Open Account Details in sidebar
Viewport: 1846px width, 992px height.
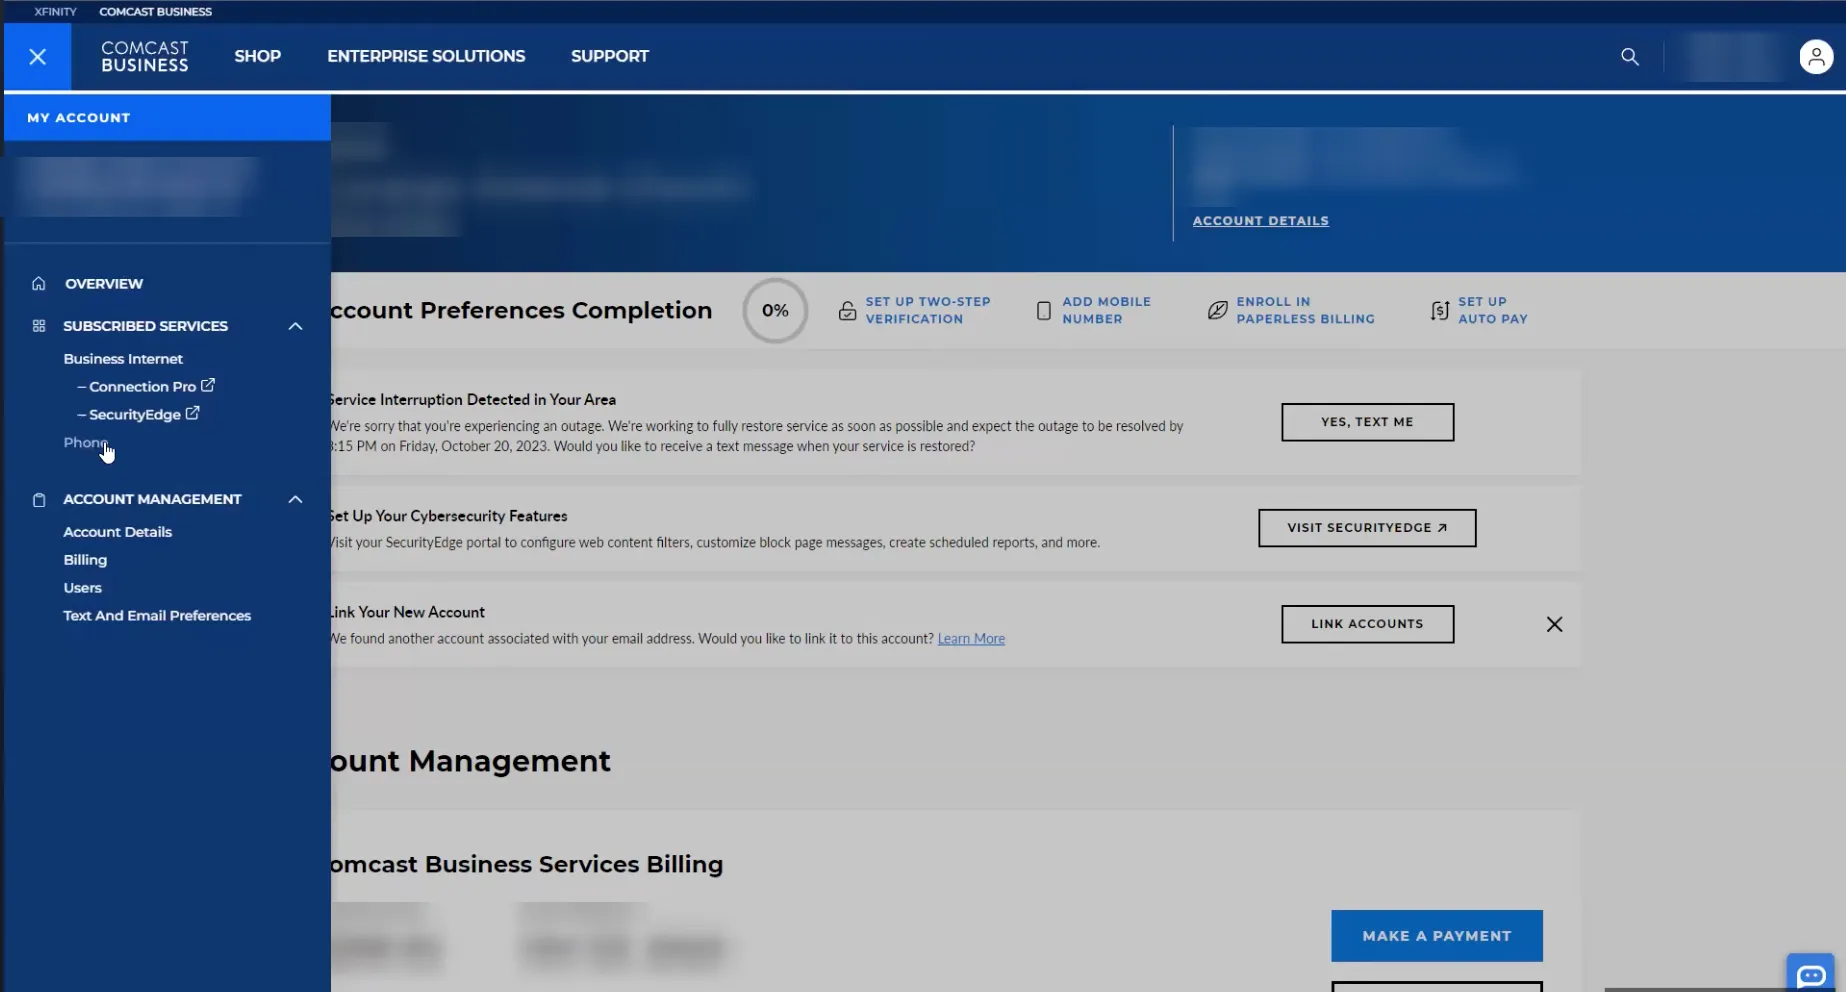[118, 532]
